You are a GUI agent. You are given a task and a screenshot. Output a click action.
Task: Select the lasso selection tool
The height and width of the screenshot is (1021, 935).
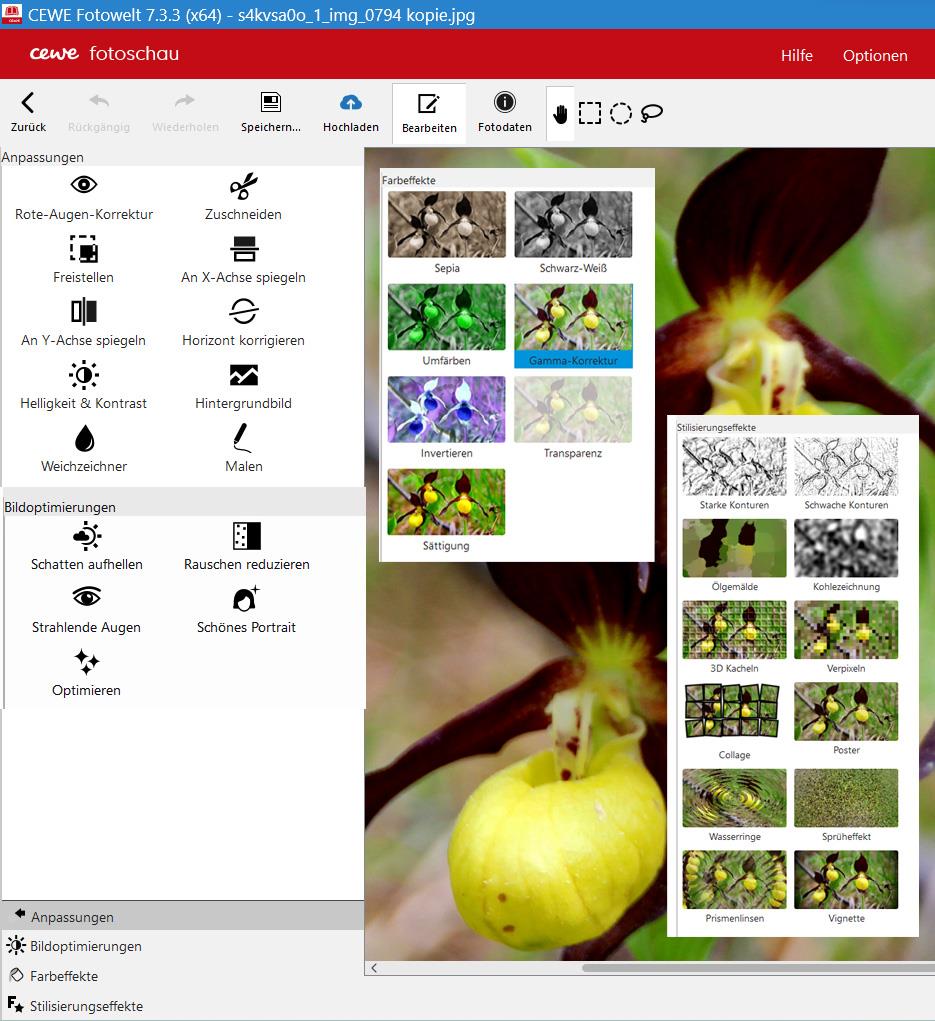tap(652, 113)
